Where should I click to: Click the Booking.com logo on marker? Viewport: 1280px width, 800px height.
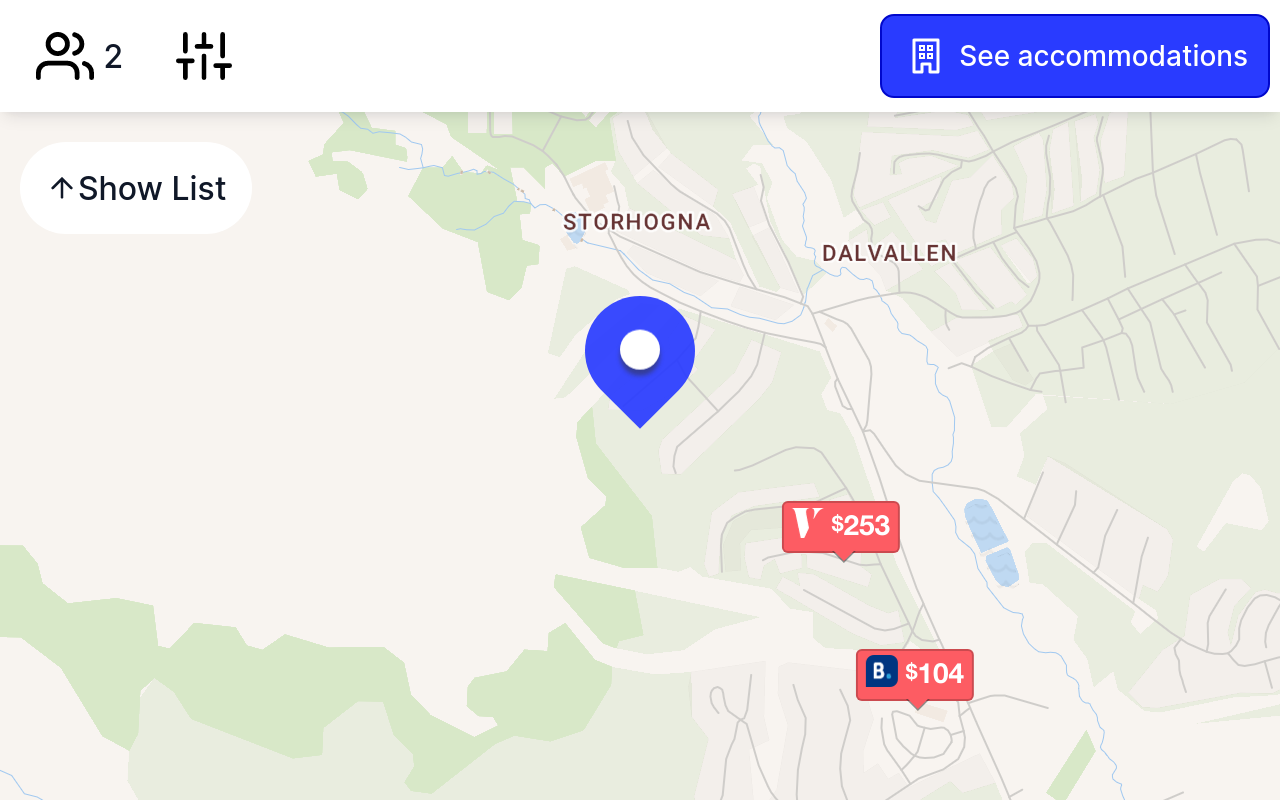882,672
